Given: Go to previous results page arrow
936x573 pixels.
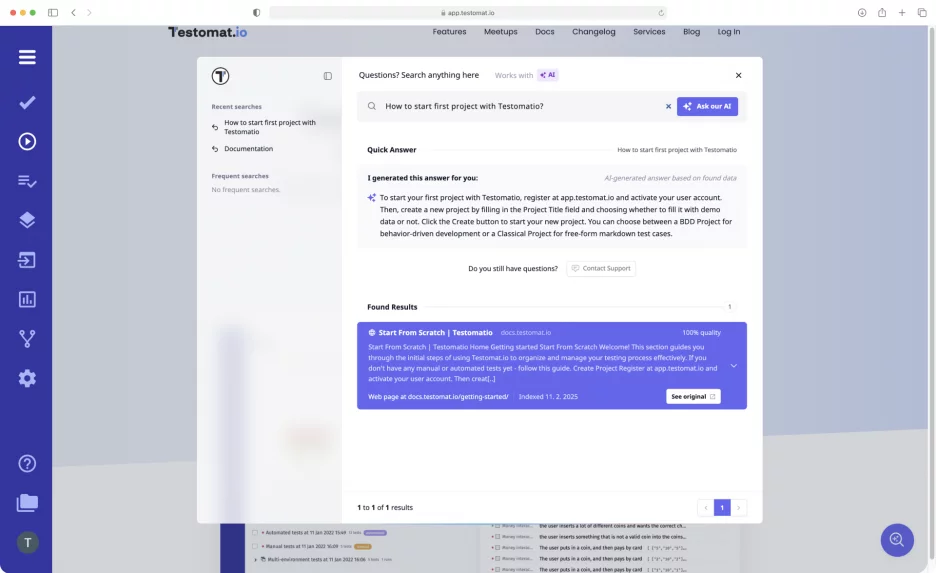Looking at the screenshot, I should [x=705, y=508].
